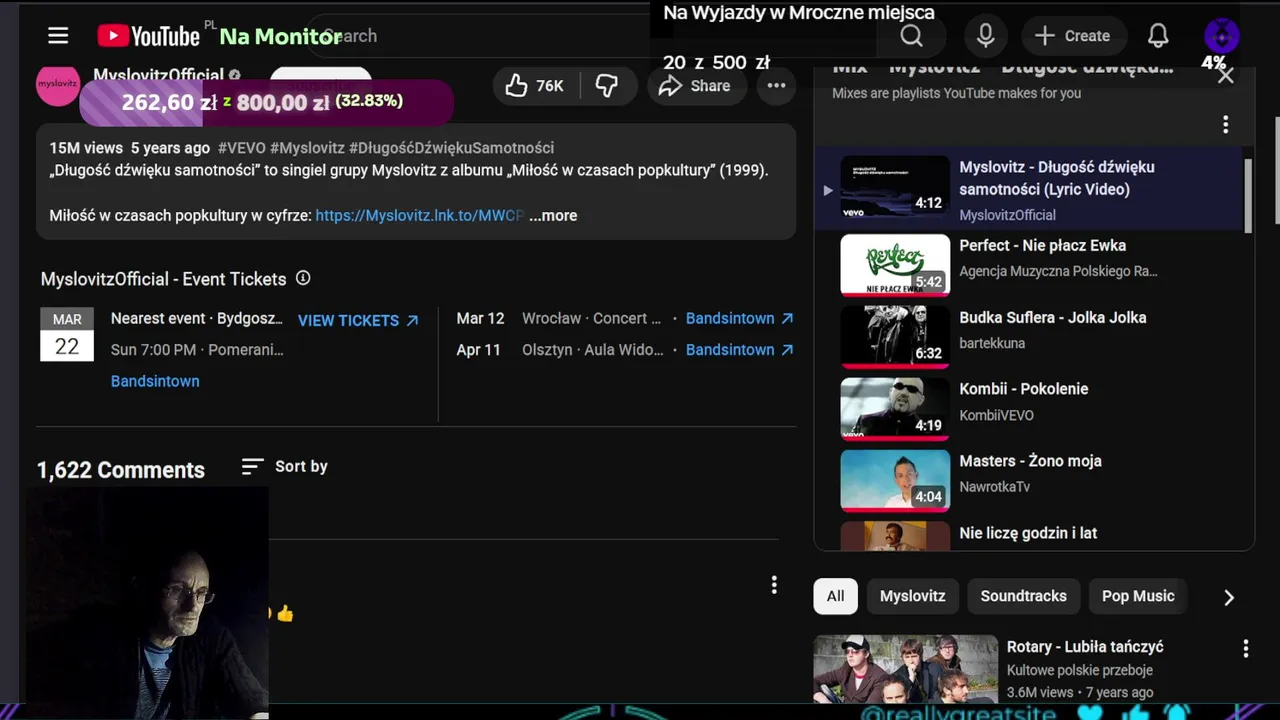Select the Pop Music filter chip
This screenshot has width=1280, height=720.
coord(1138,596)
